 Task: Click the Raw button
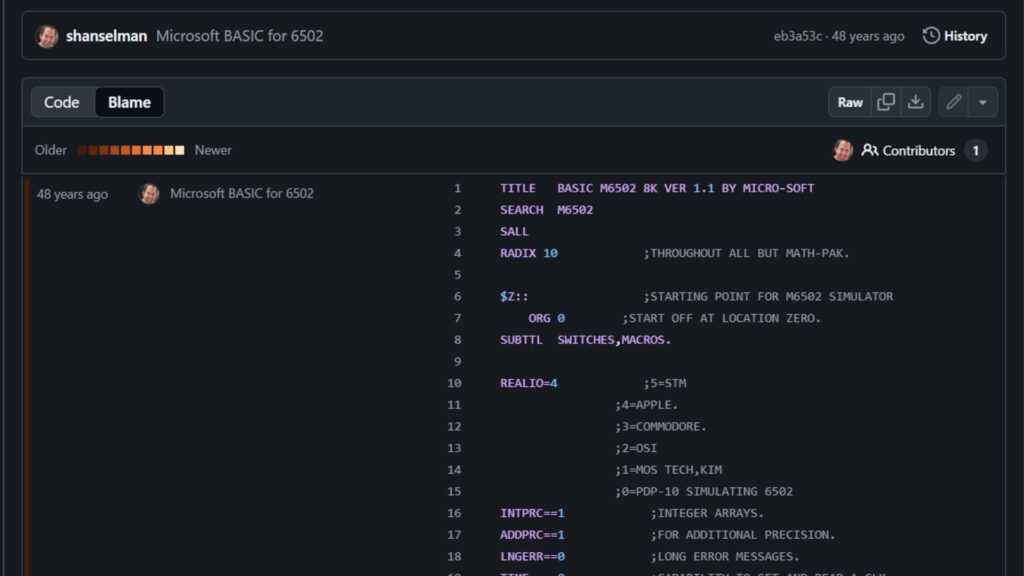point(849,101)
